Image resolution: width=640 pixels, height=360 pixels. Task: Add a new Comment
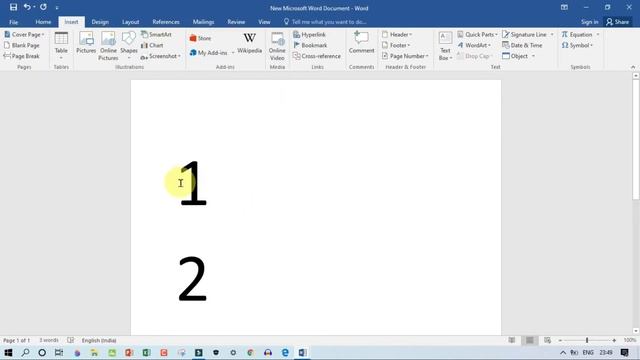point(361,42)
